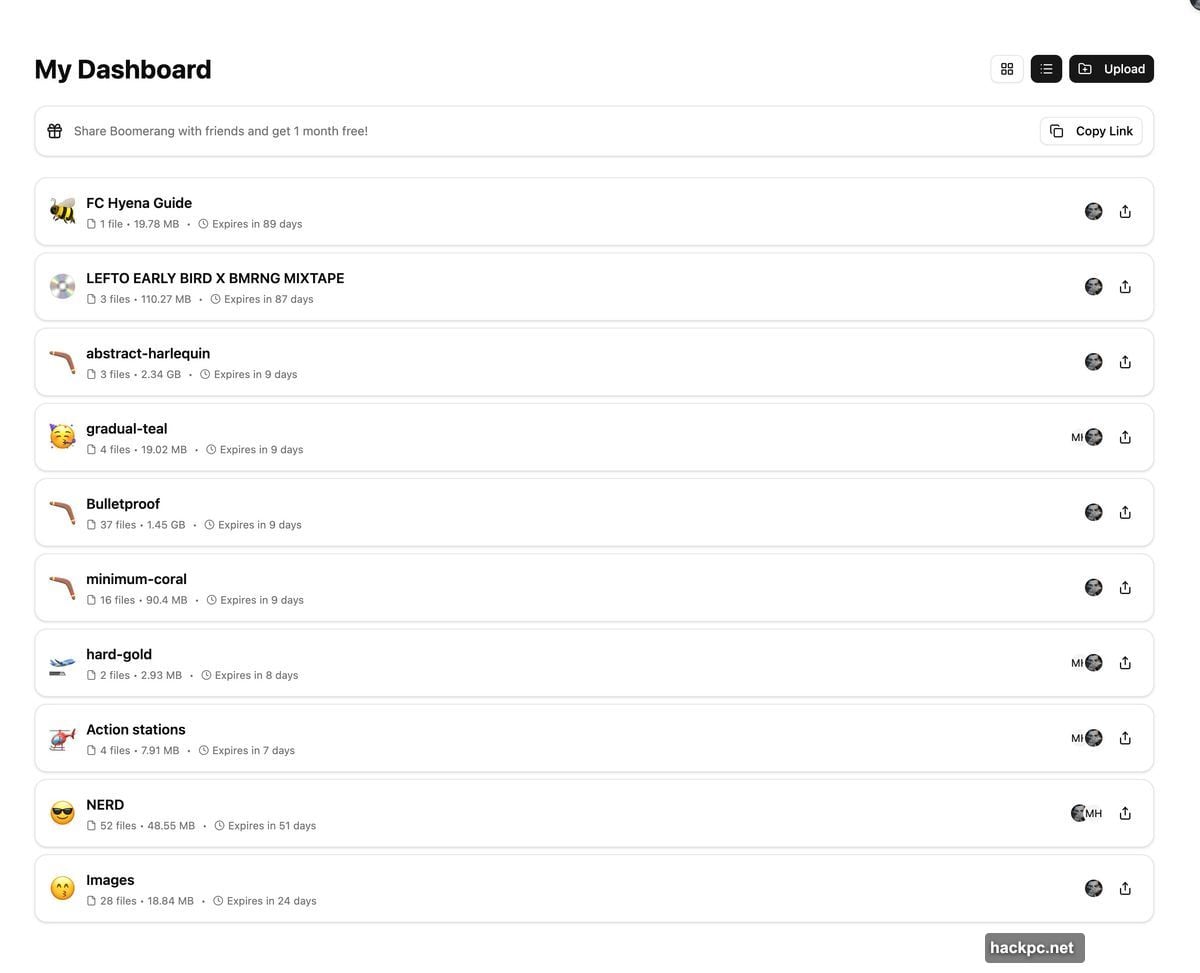Image resolution: width=1200 pixels, height=973 pixels.
Task: Share the NERD transfer
Action: [x=1125, y=812]
